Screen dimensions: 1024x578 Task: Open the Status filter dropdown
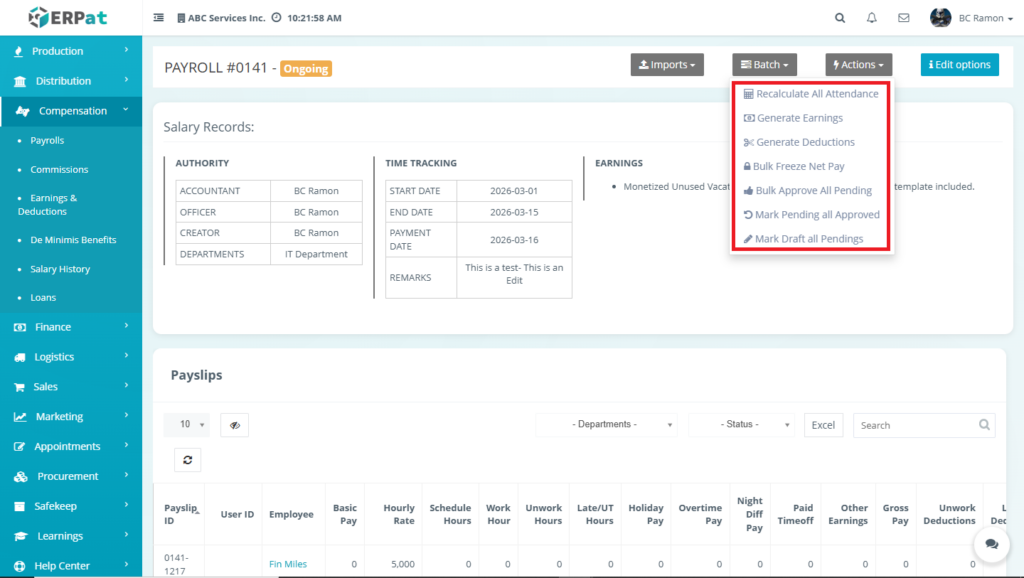point(741,425)
